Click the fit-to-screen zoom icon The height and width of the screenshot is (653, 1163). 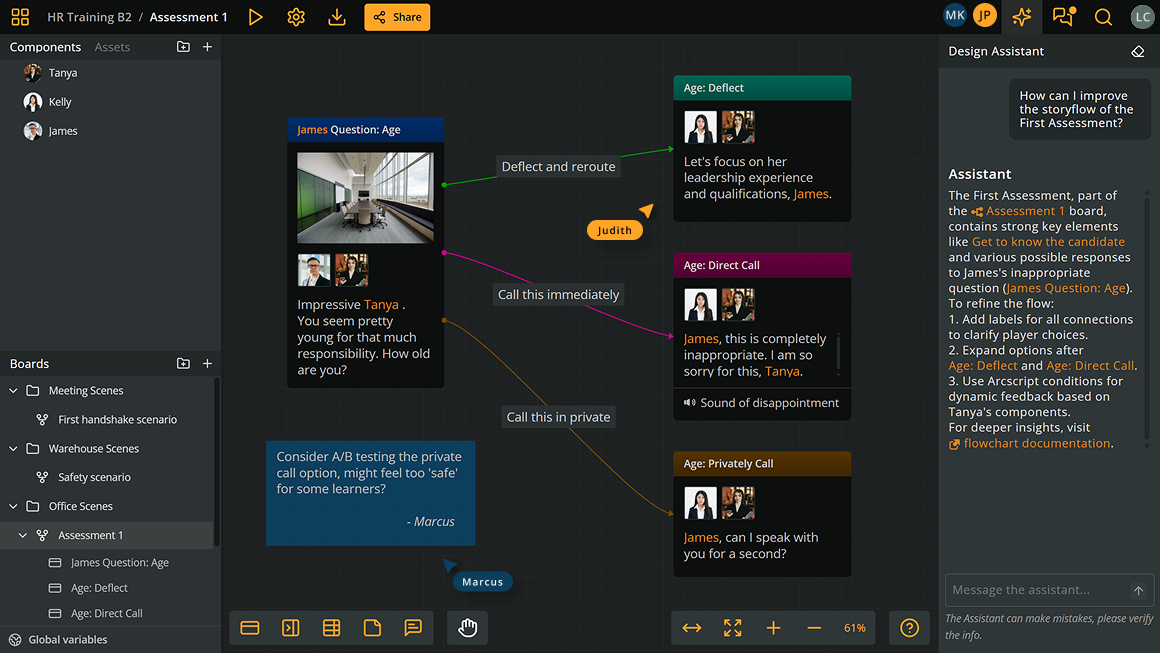coord(733,628)
